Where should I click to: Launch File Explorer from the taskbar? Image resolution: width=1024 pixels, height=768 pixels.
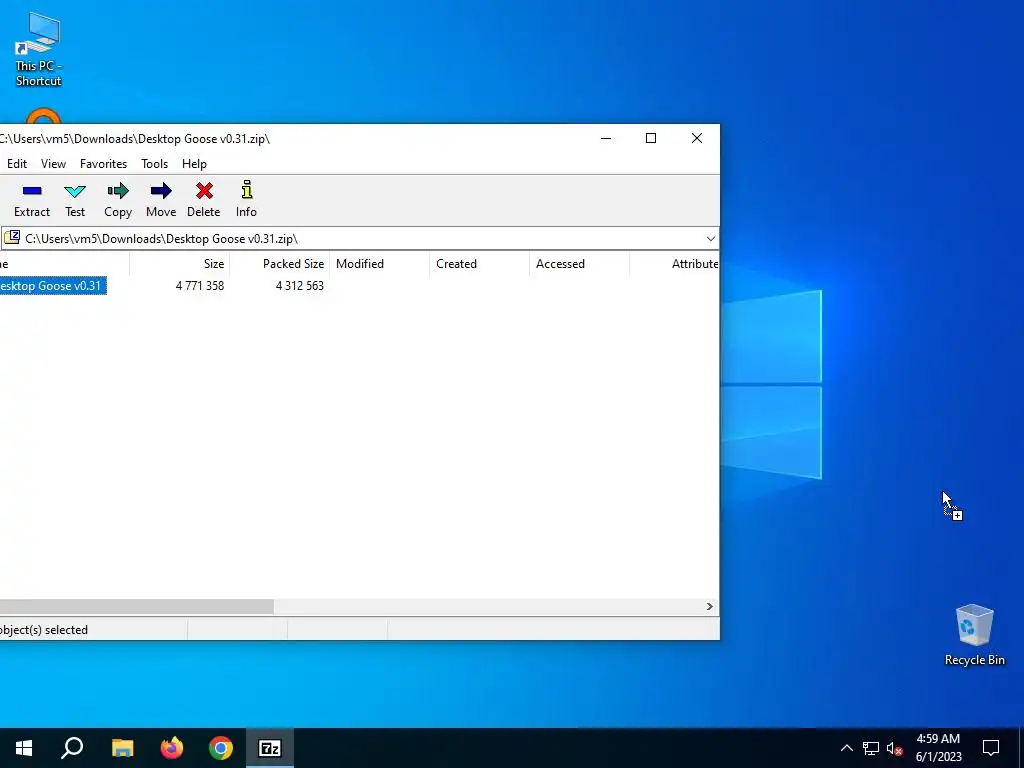[x=122, y=748]
